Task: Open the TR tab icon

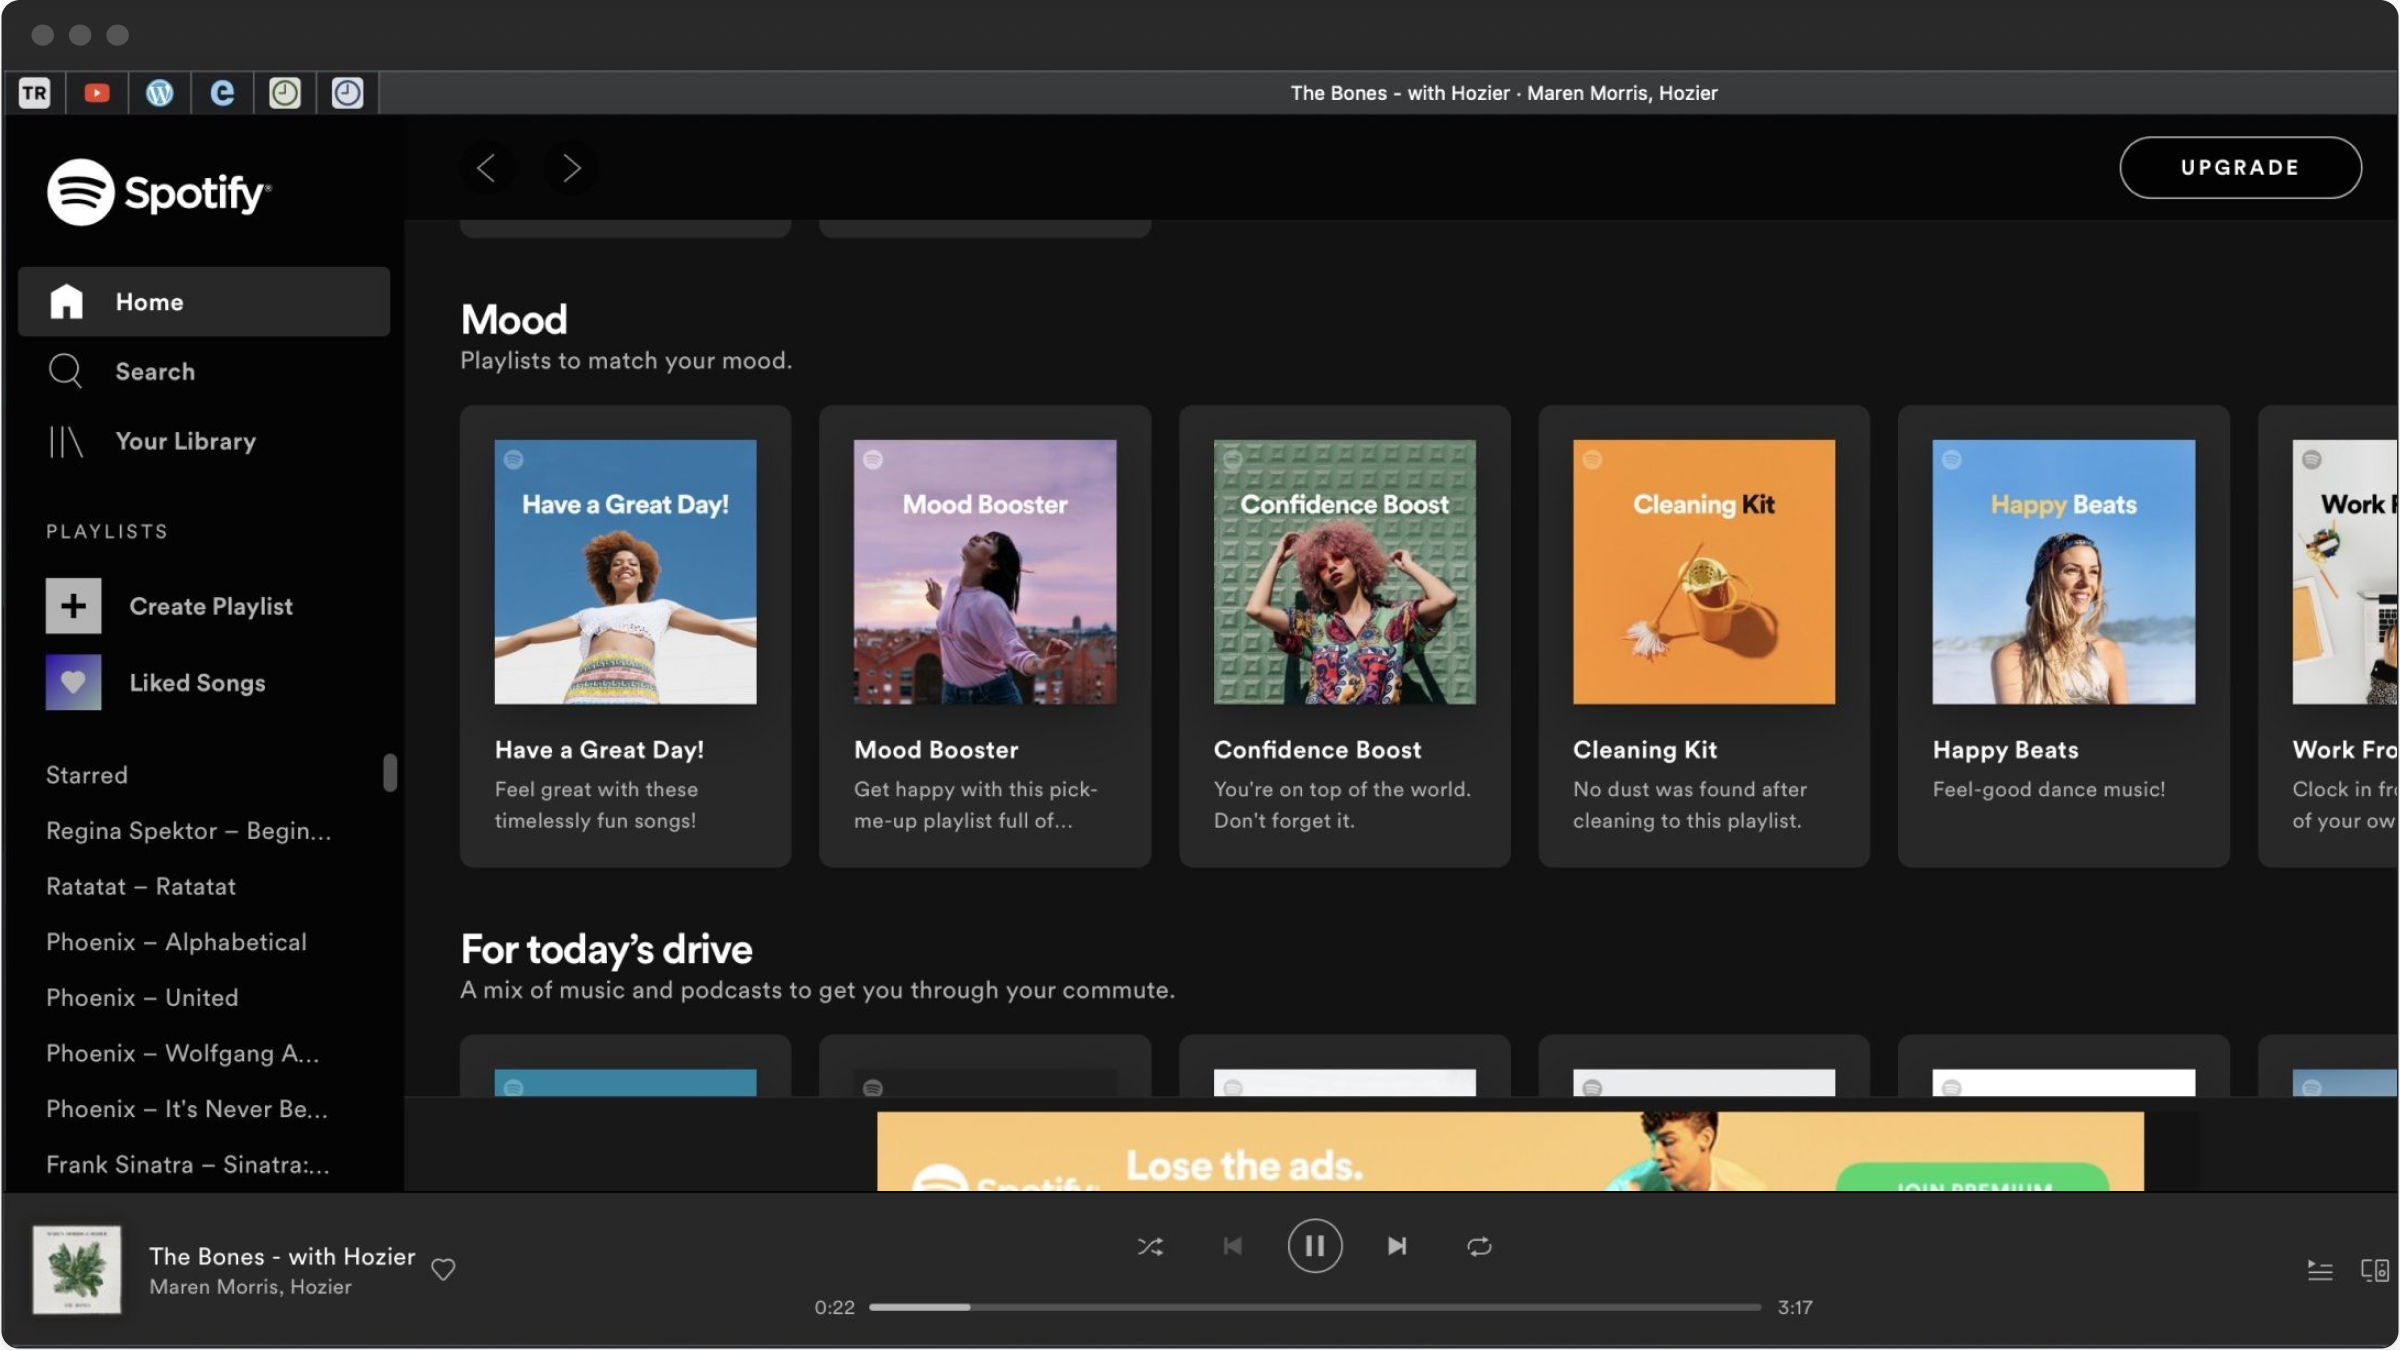Action: [34, 93]
